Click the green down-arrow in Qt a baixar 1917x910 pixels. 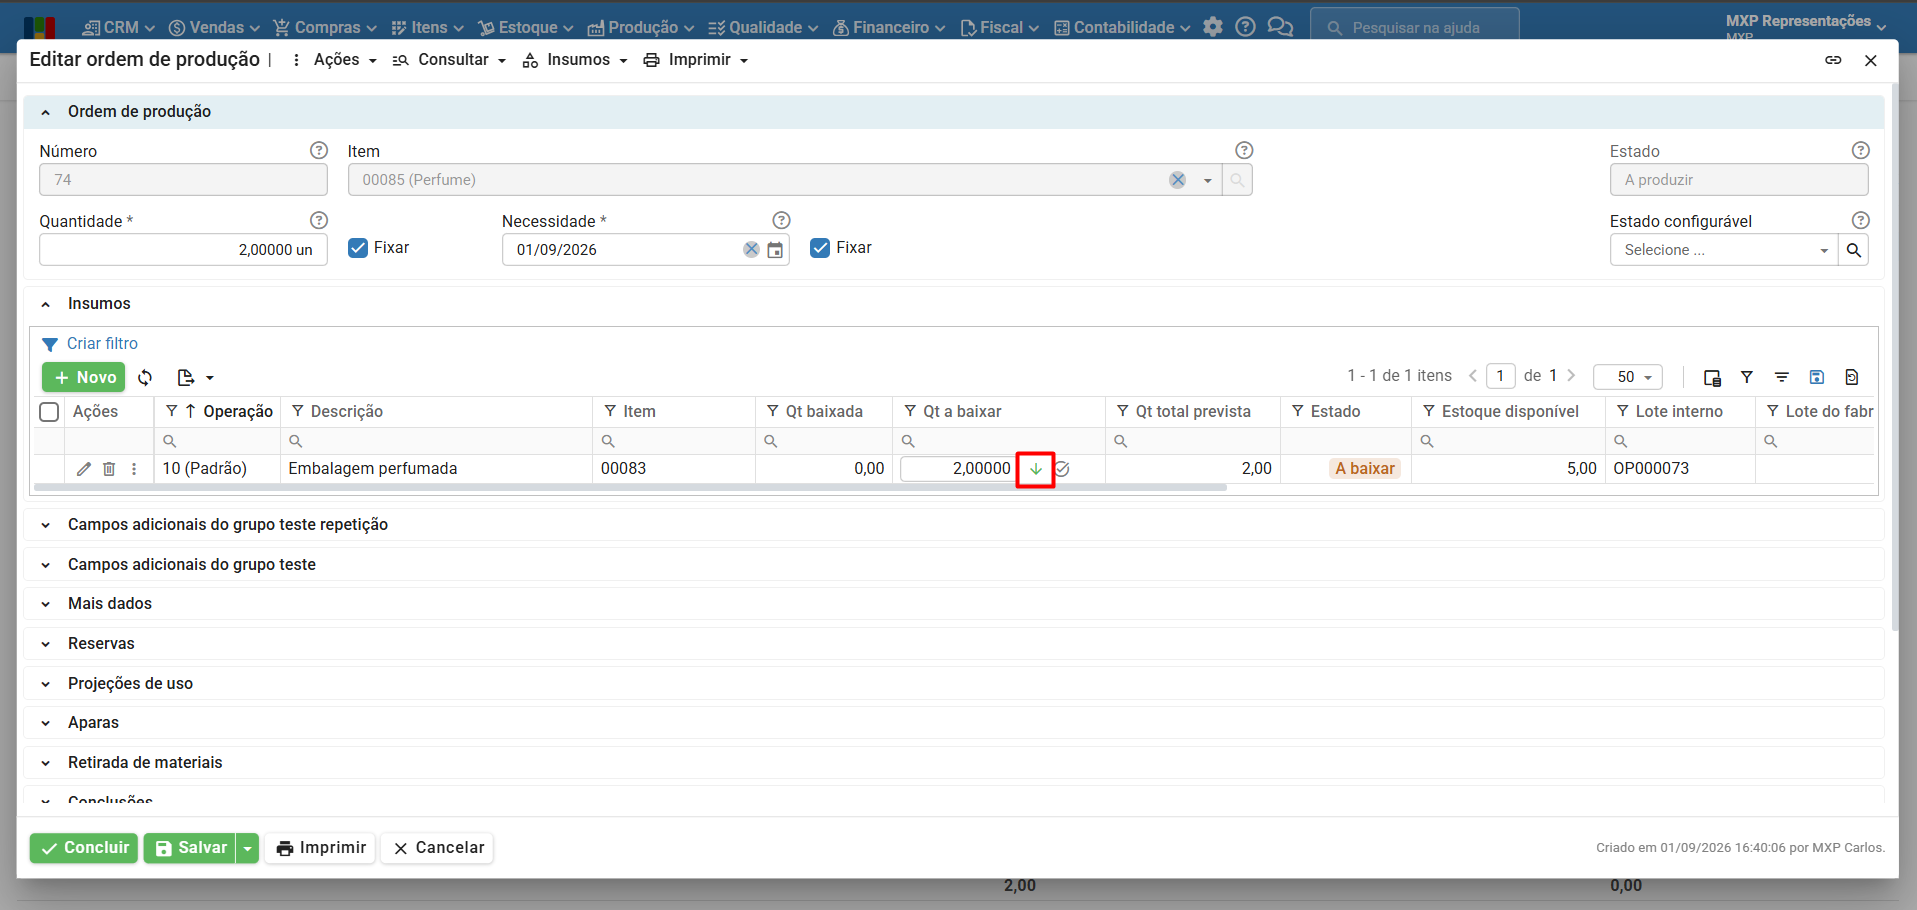(1035, 469)
